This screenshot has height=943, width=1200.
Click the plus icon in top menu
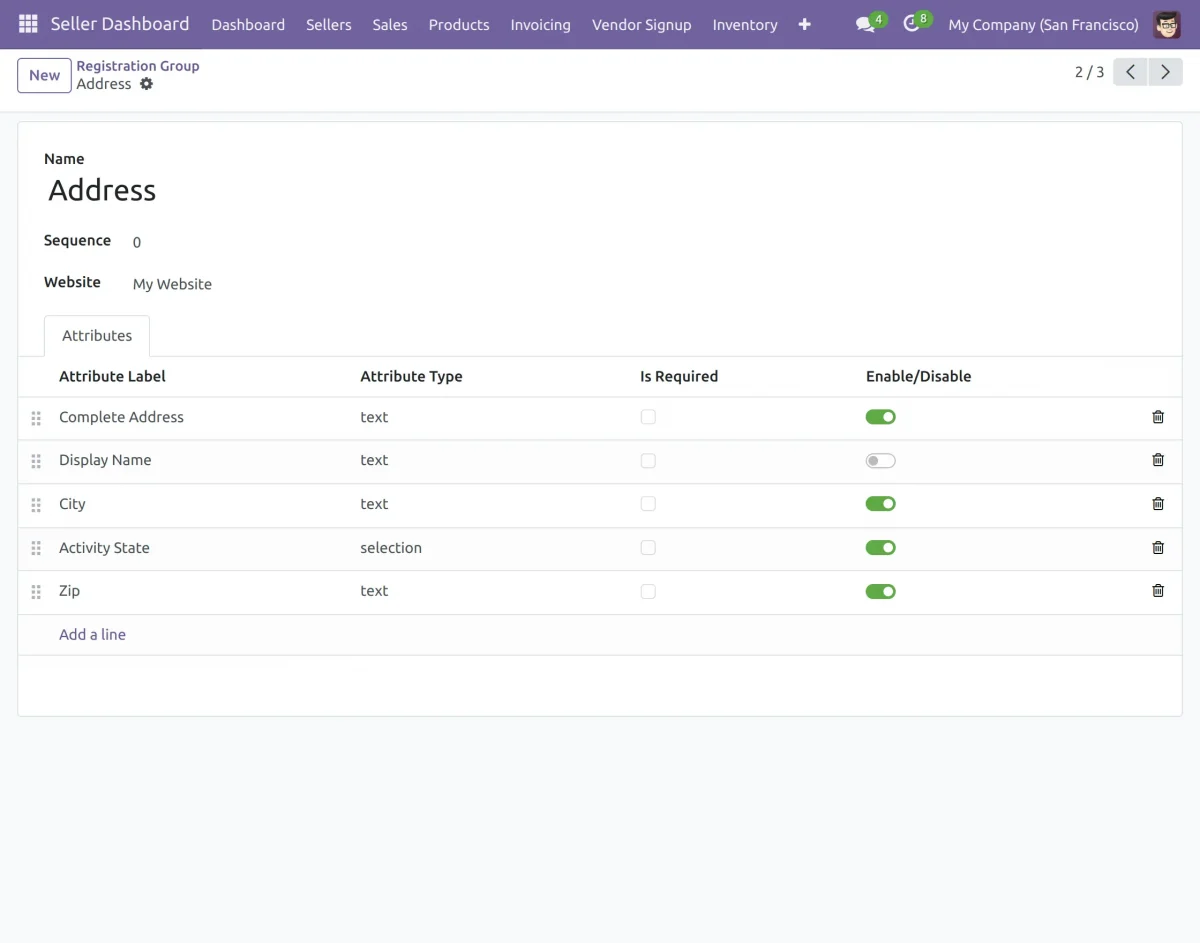click(804, 24)
